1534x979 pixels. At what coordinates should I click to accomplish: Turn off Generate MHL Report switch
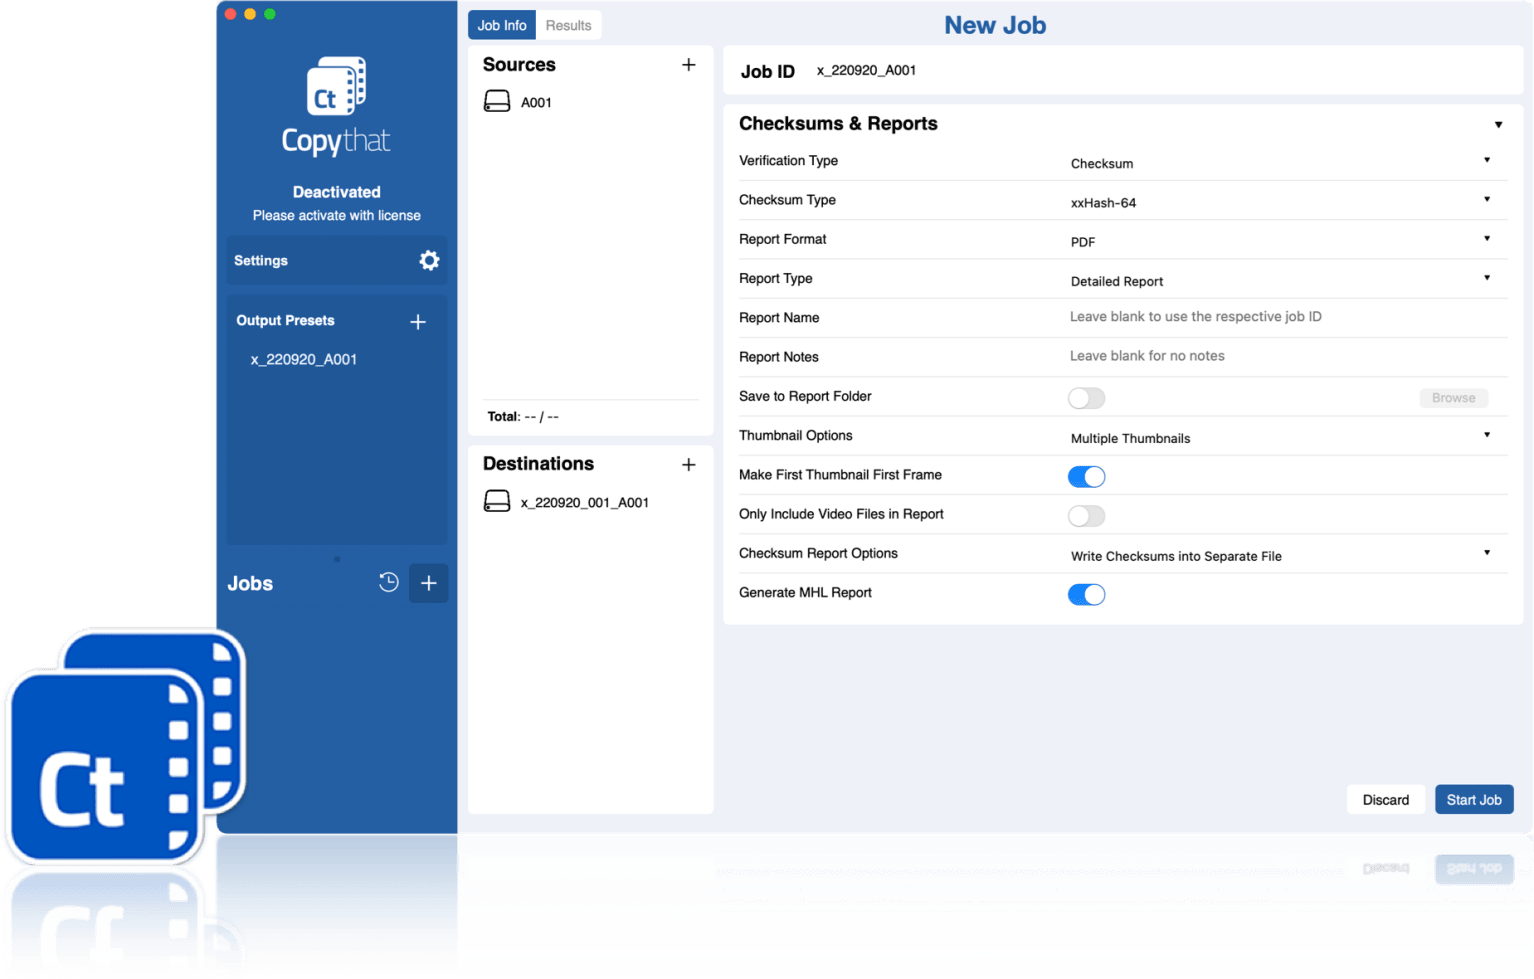pos(1086,595)
